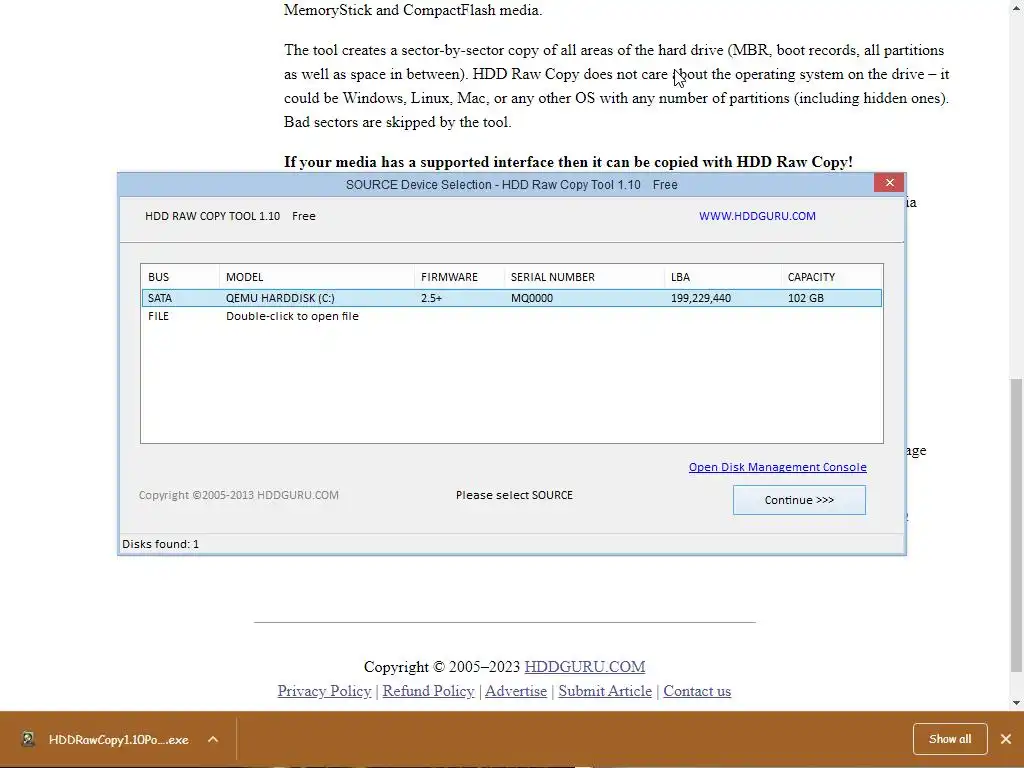Screen dimensions: 1024x768
Task: Click the Please select SOURCE label
Action: click(x=514, y=495)
